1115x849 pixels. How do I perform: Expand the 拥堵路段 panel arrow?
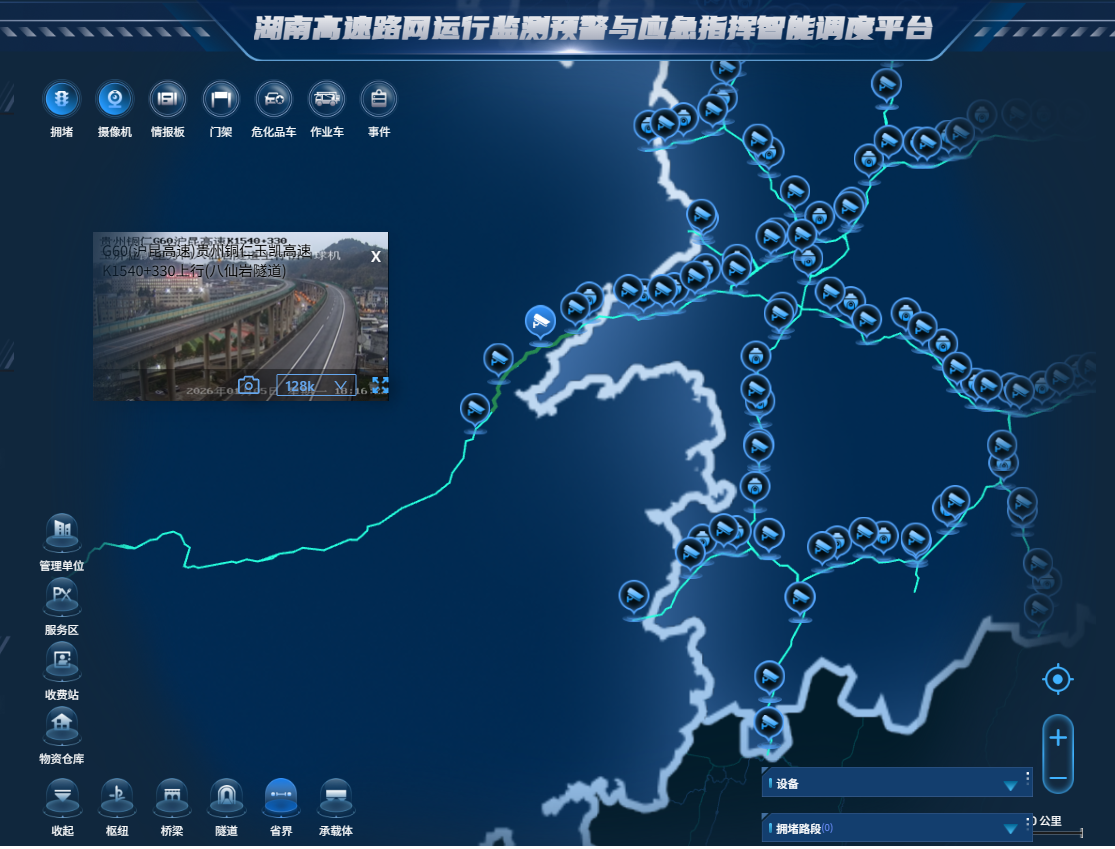1010,829
